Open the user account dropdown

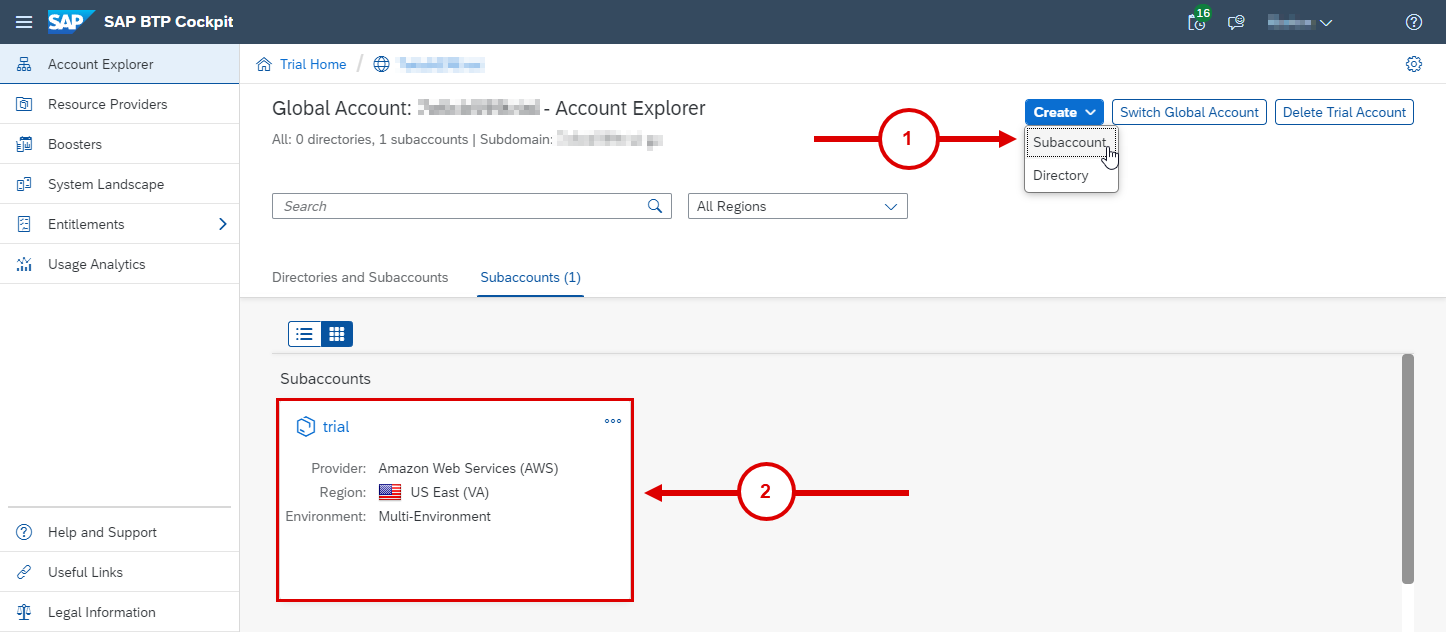[1298, 21]
